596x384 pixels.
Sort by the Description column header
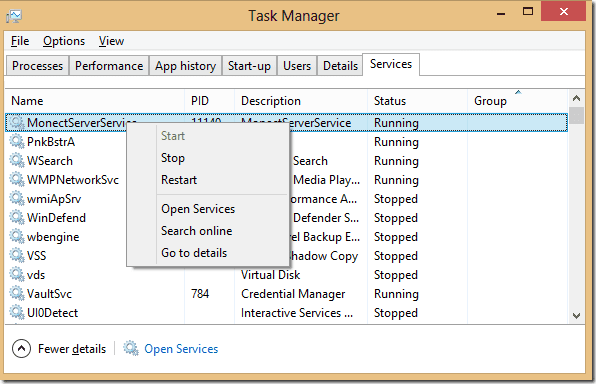click(x=301, y=101)
